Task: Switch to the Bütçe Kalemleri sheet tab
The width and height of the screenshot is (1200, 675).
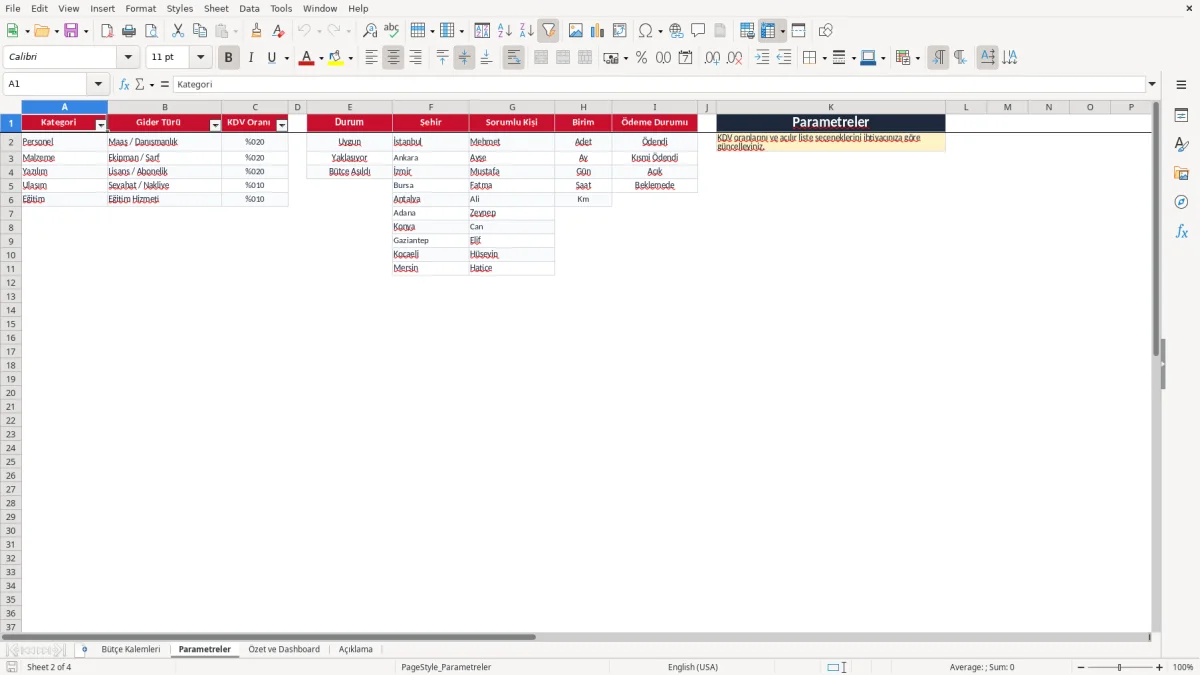Action: point(131,649)
